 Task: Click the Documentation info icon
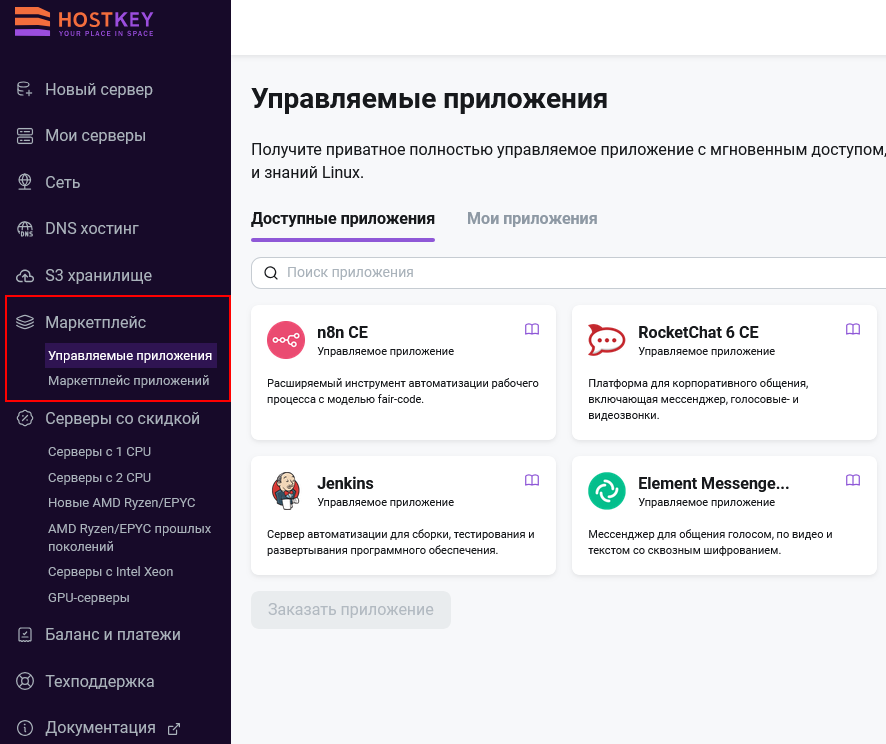24,728
